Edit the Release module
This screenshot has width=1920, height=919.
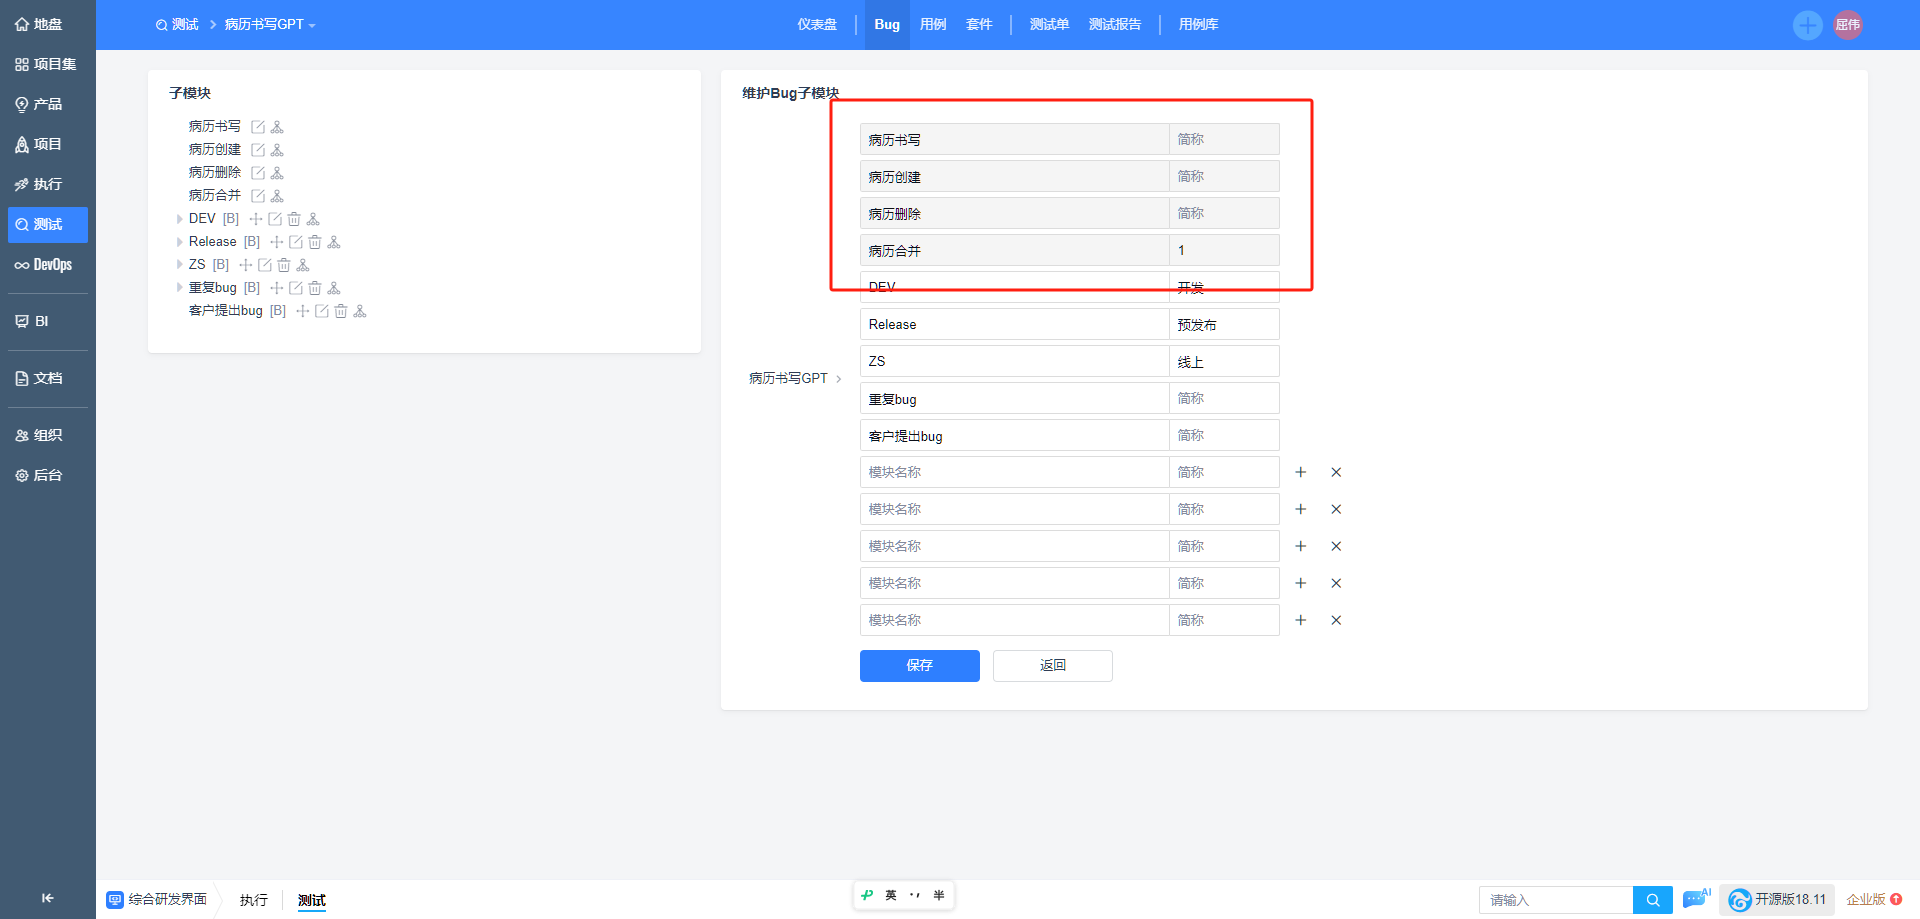[x=296, y=242]
